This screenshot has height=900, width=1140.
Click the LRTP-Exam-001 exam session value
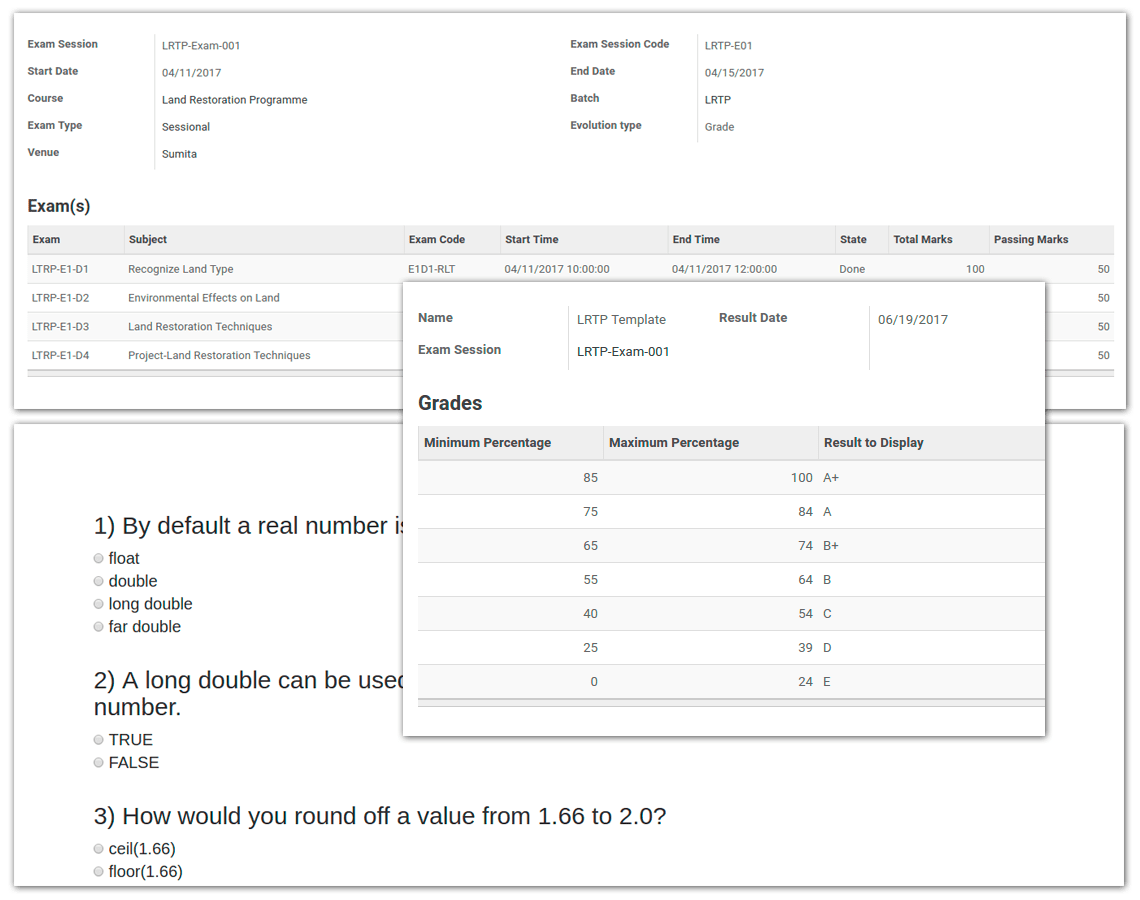tap(200, 44)
